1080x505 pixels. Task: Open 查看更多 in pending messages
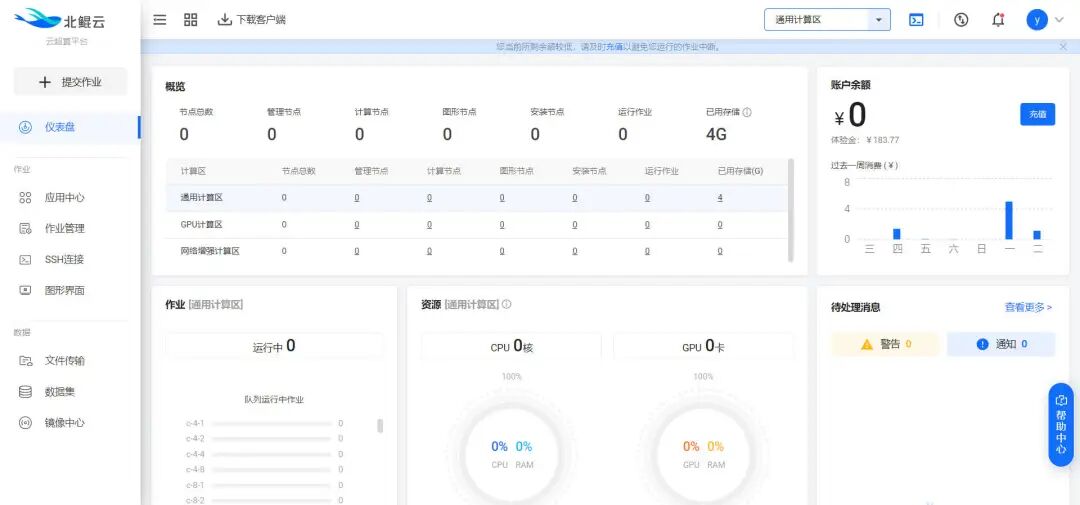(x=1028, y=307)
